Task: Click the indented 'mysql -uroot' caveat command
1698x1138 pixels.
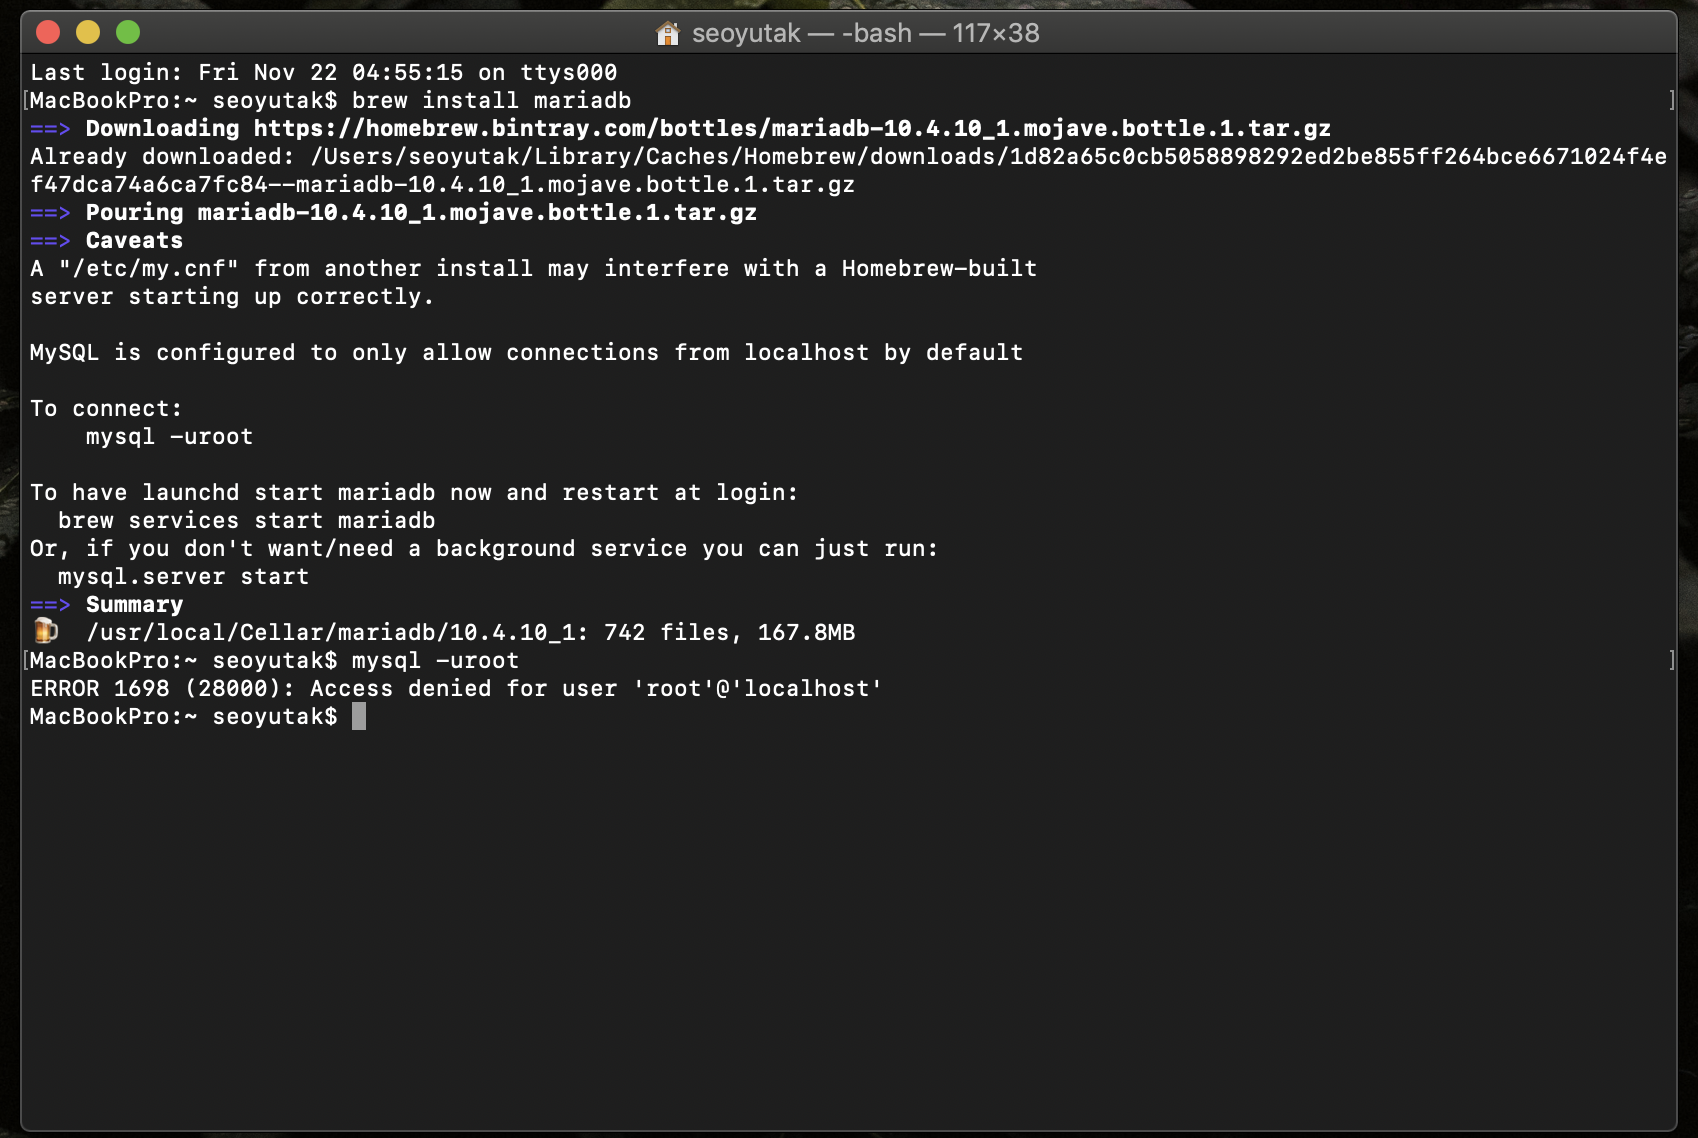Action: (x=170, y=437)
